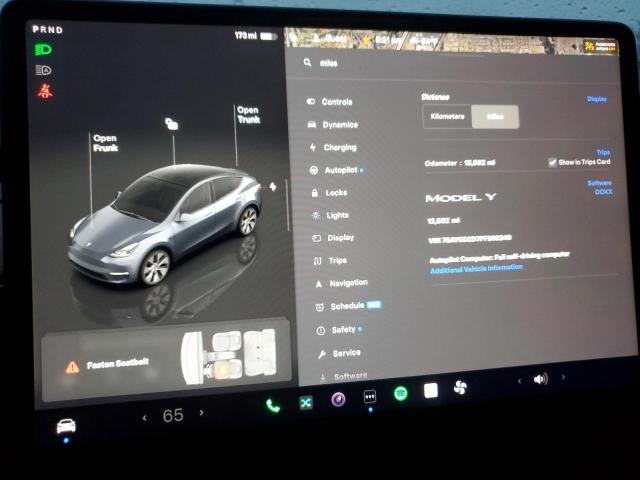The height and width of the screenshot is (480, 640).
Task: Tap the Odometer reading text
Action: click(460, 163)
